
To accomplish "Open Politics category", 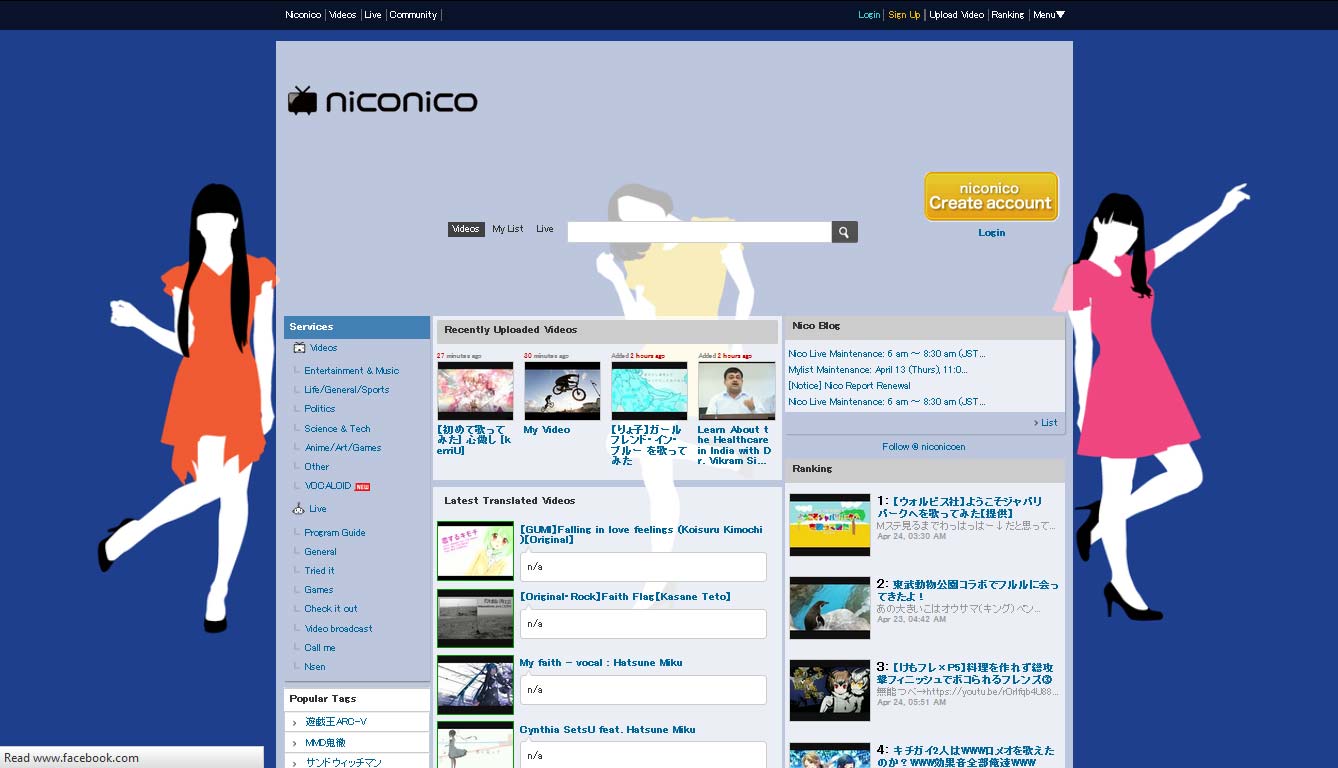I will tap(320, 409).
